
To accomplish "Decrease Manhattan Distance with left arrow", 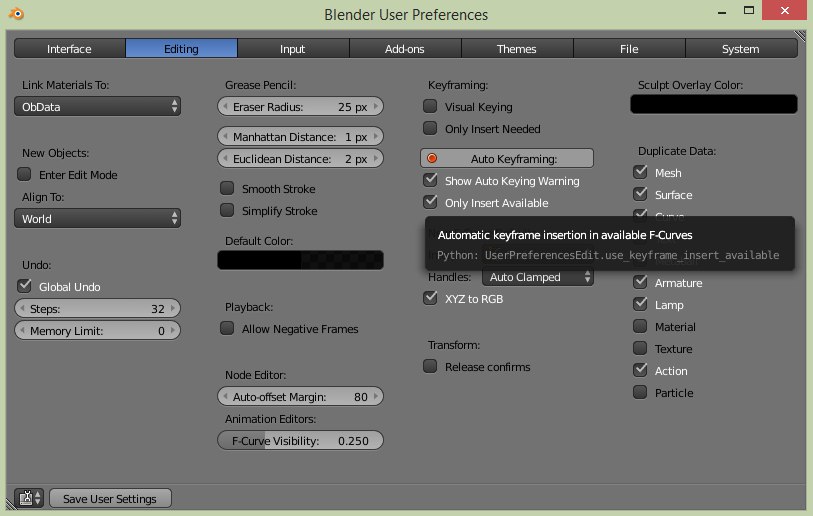I will pos(225,136).
